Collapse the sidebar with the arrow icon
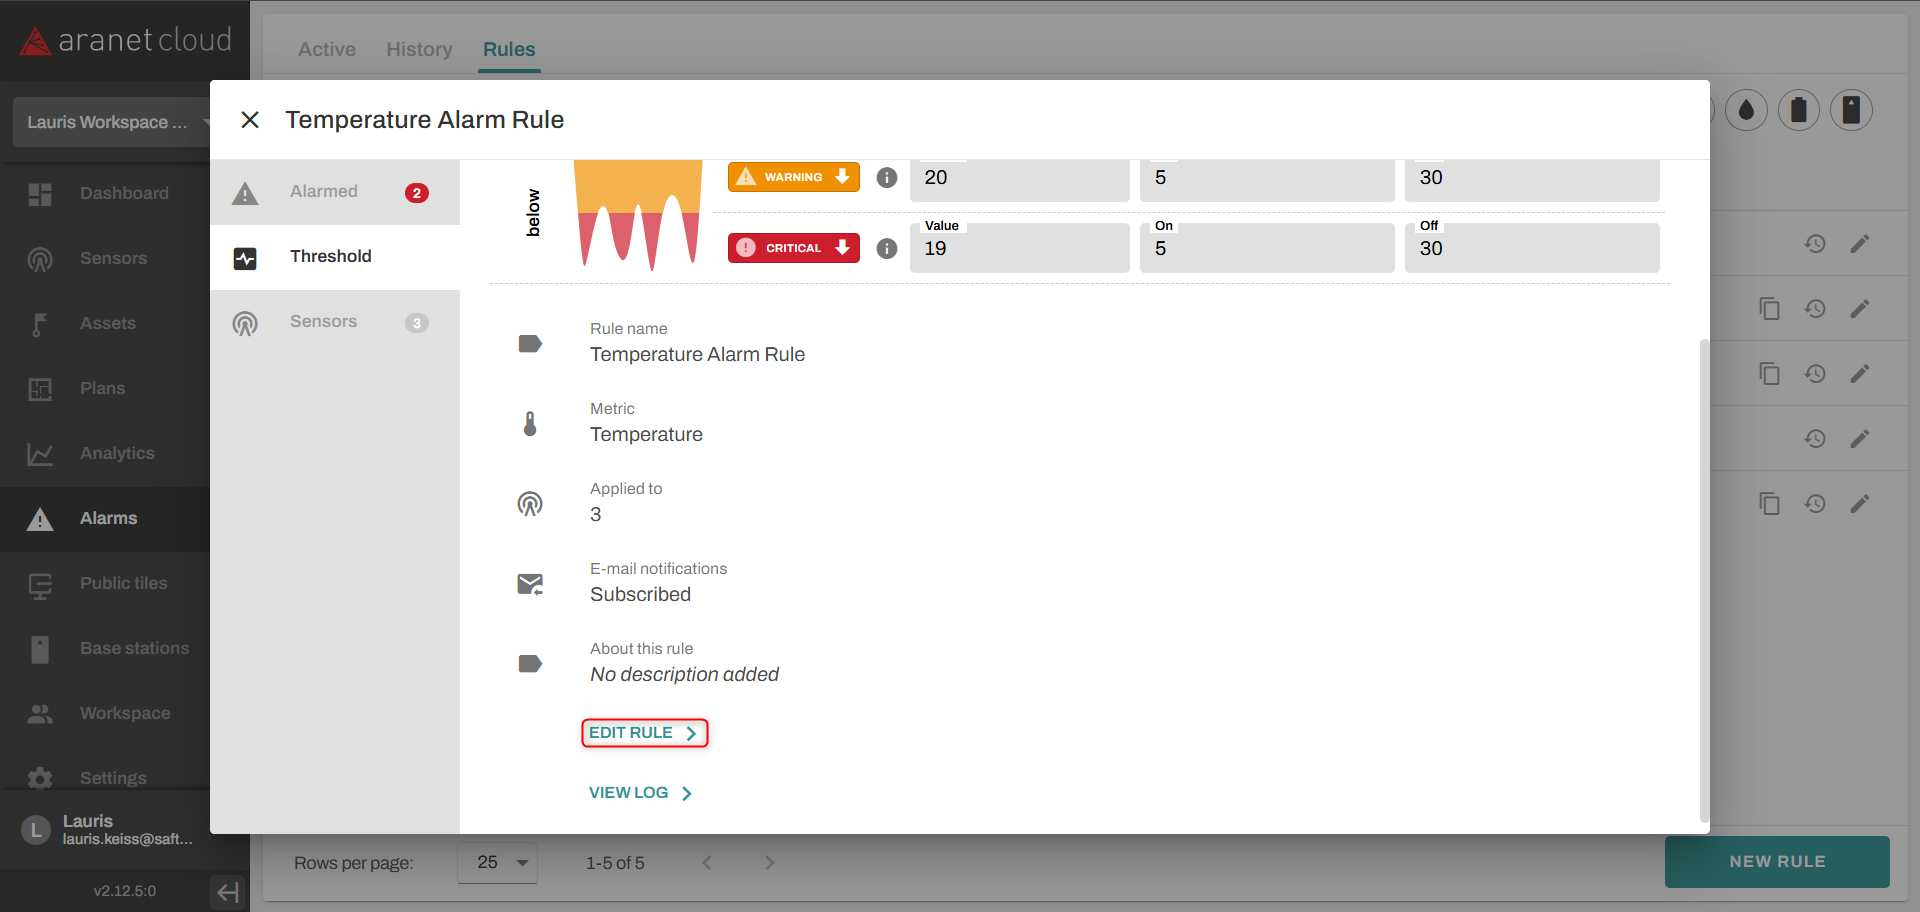Image resolution: width=1920 pixels, height=912 pixels. [x=228, y=892]
